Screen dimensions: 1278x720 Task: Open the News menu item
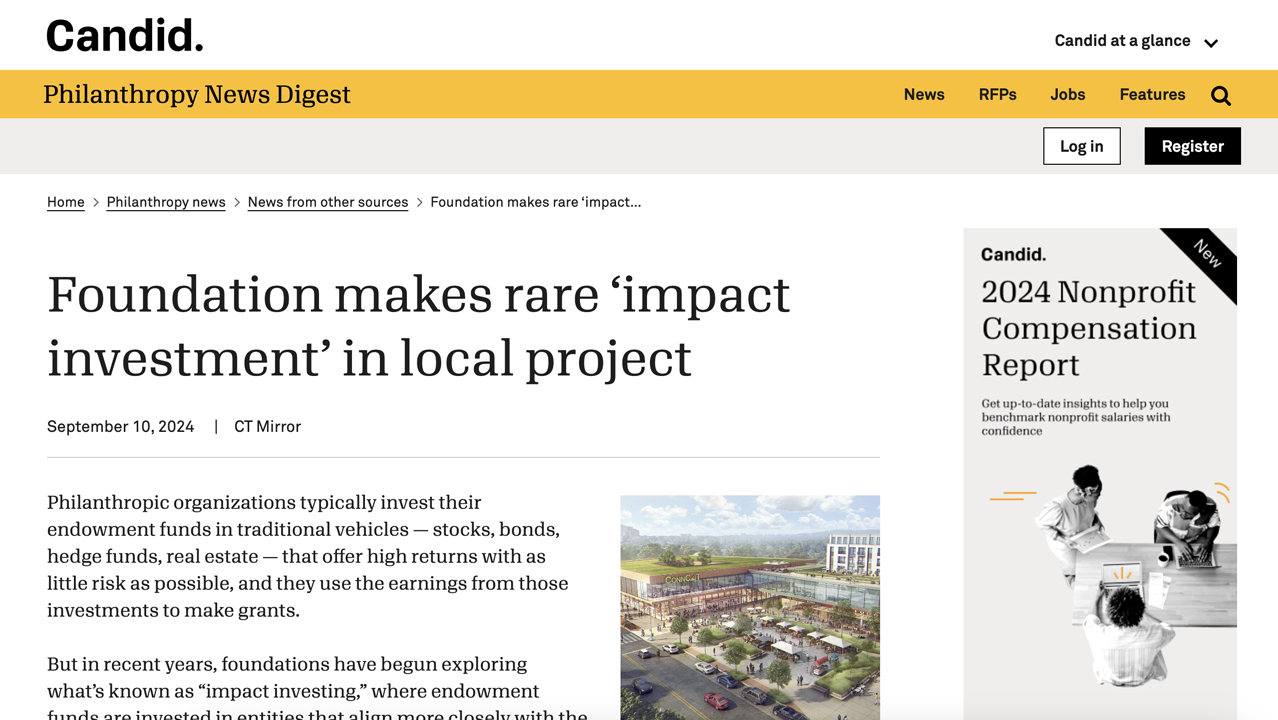(924, 94)
